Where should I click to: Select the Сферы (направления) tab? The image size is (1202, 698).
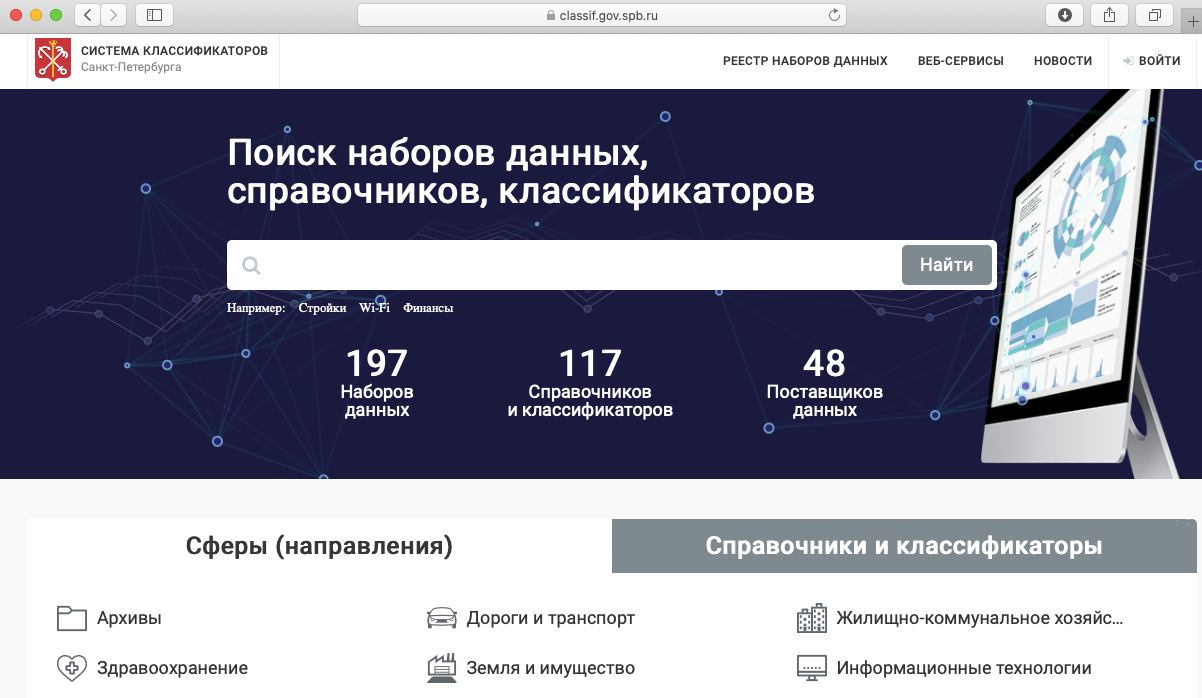pyautogui.click(x=319, y=546)
